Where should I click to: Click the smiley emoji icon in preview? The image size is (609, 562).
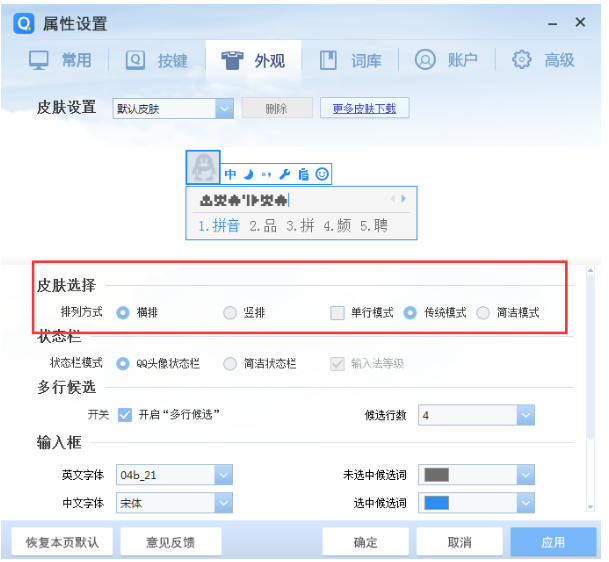(322, 174)
